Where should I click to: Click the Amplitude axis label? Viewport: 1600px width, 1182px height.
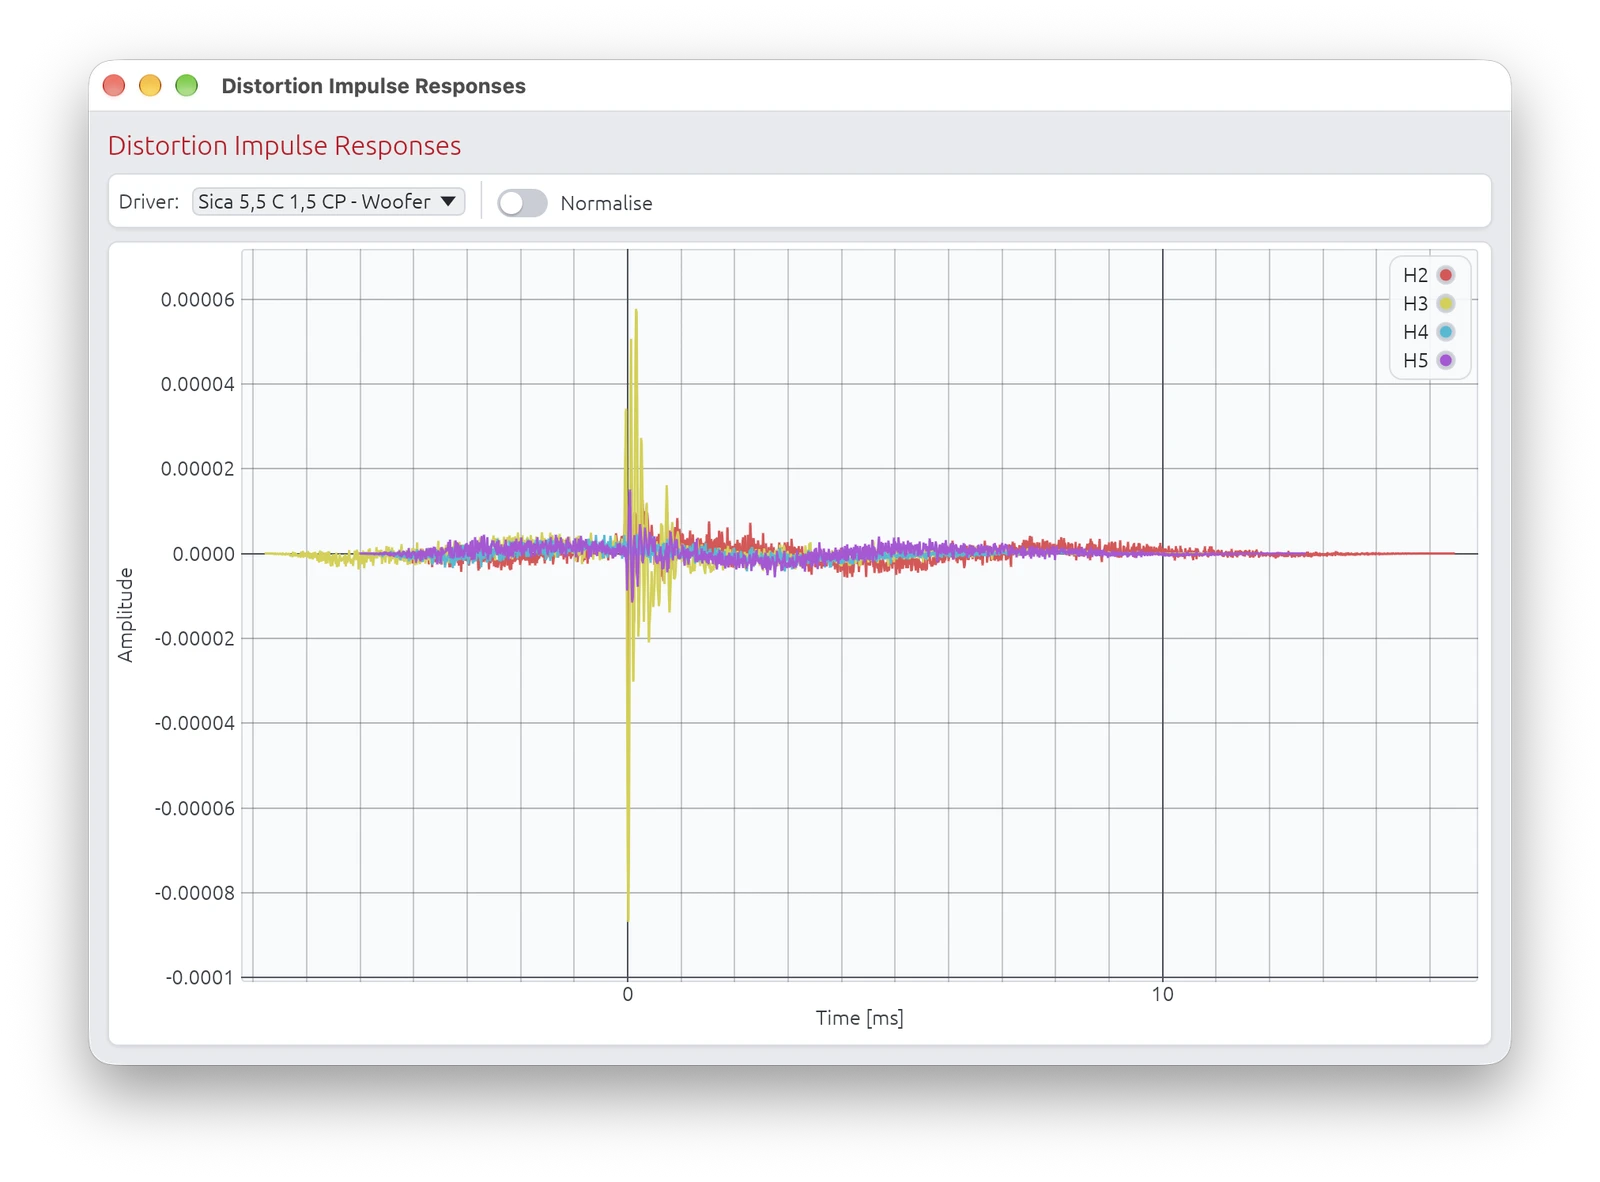[125, 615]
